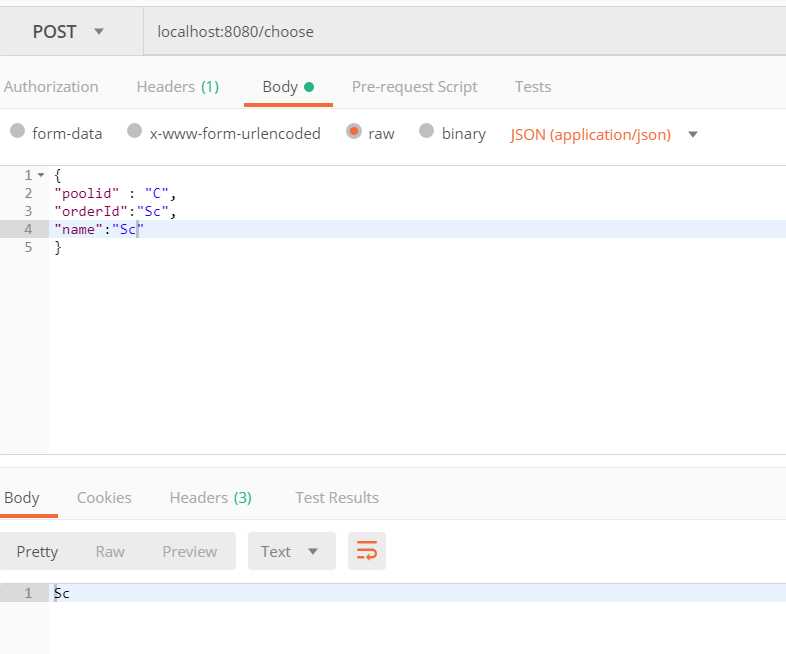Open the request Headers (1) tab
Viewport: 786px width, 654px height.
pyautogui.click(x=177, y=87)
